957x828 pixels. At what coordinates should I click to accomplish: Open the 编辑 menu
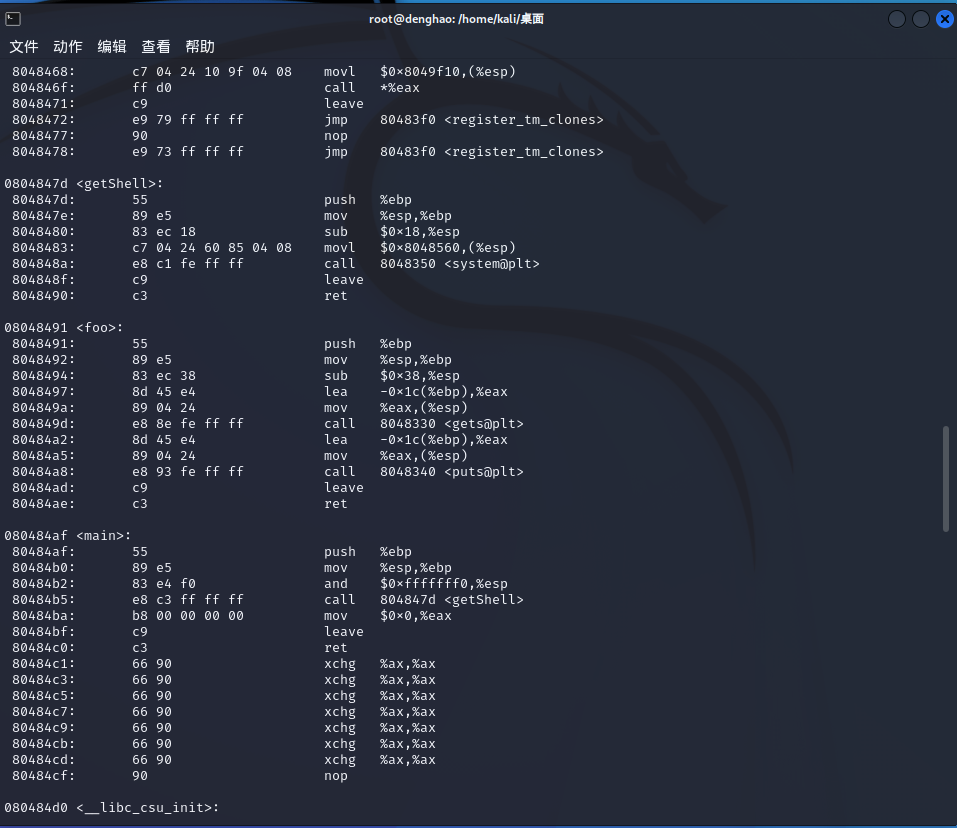coord(112,47)
